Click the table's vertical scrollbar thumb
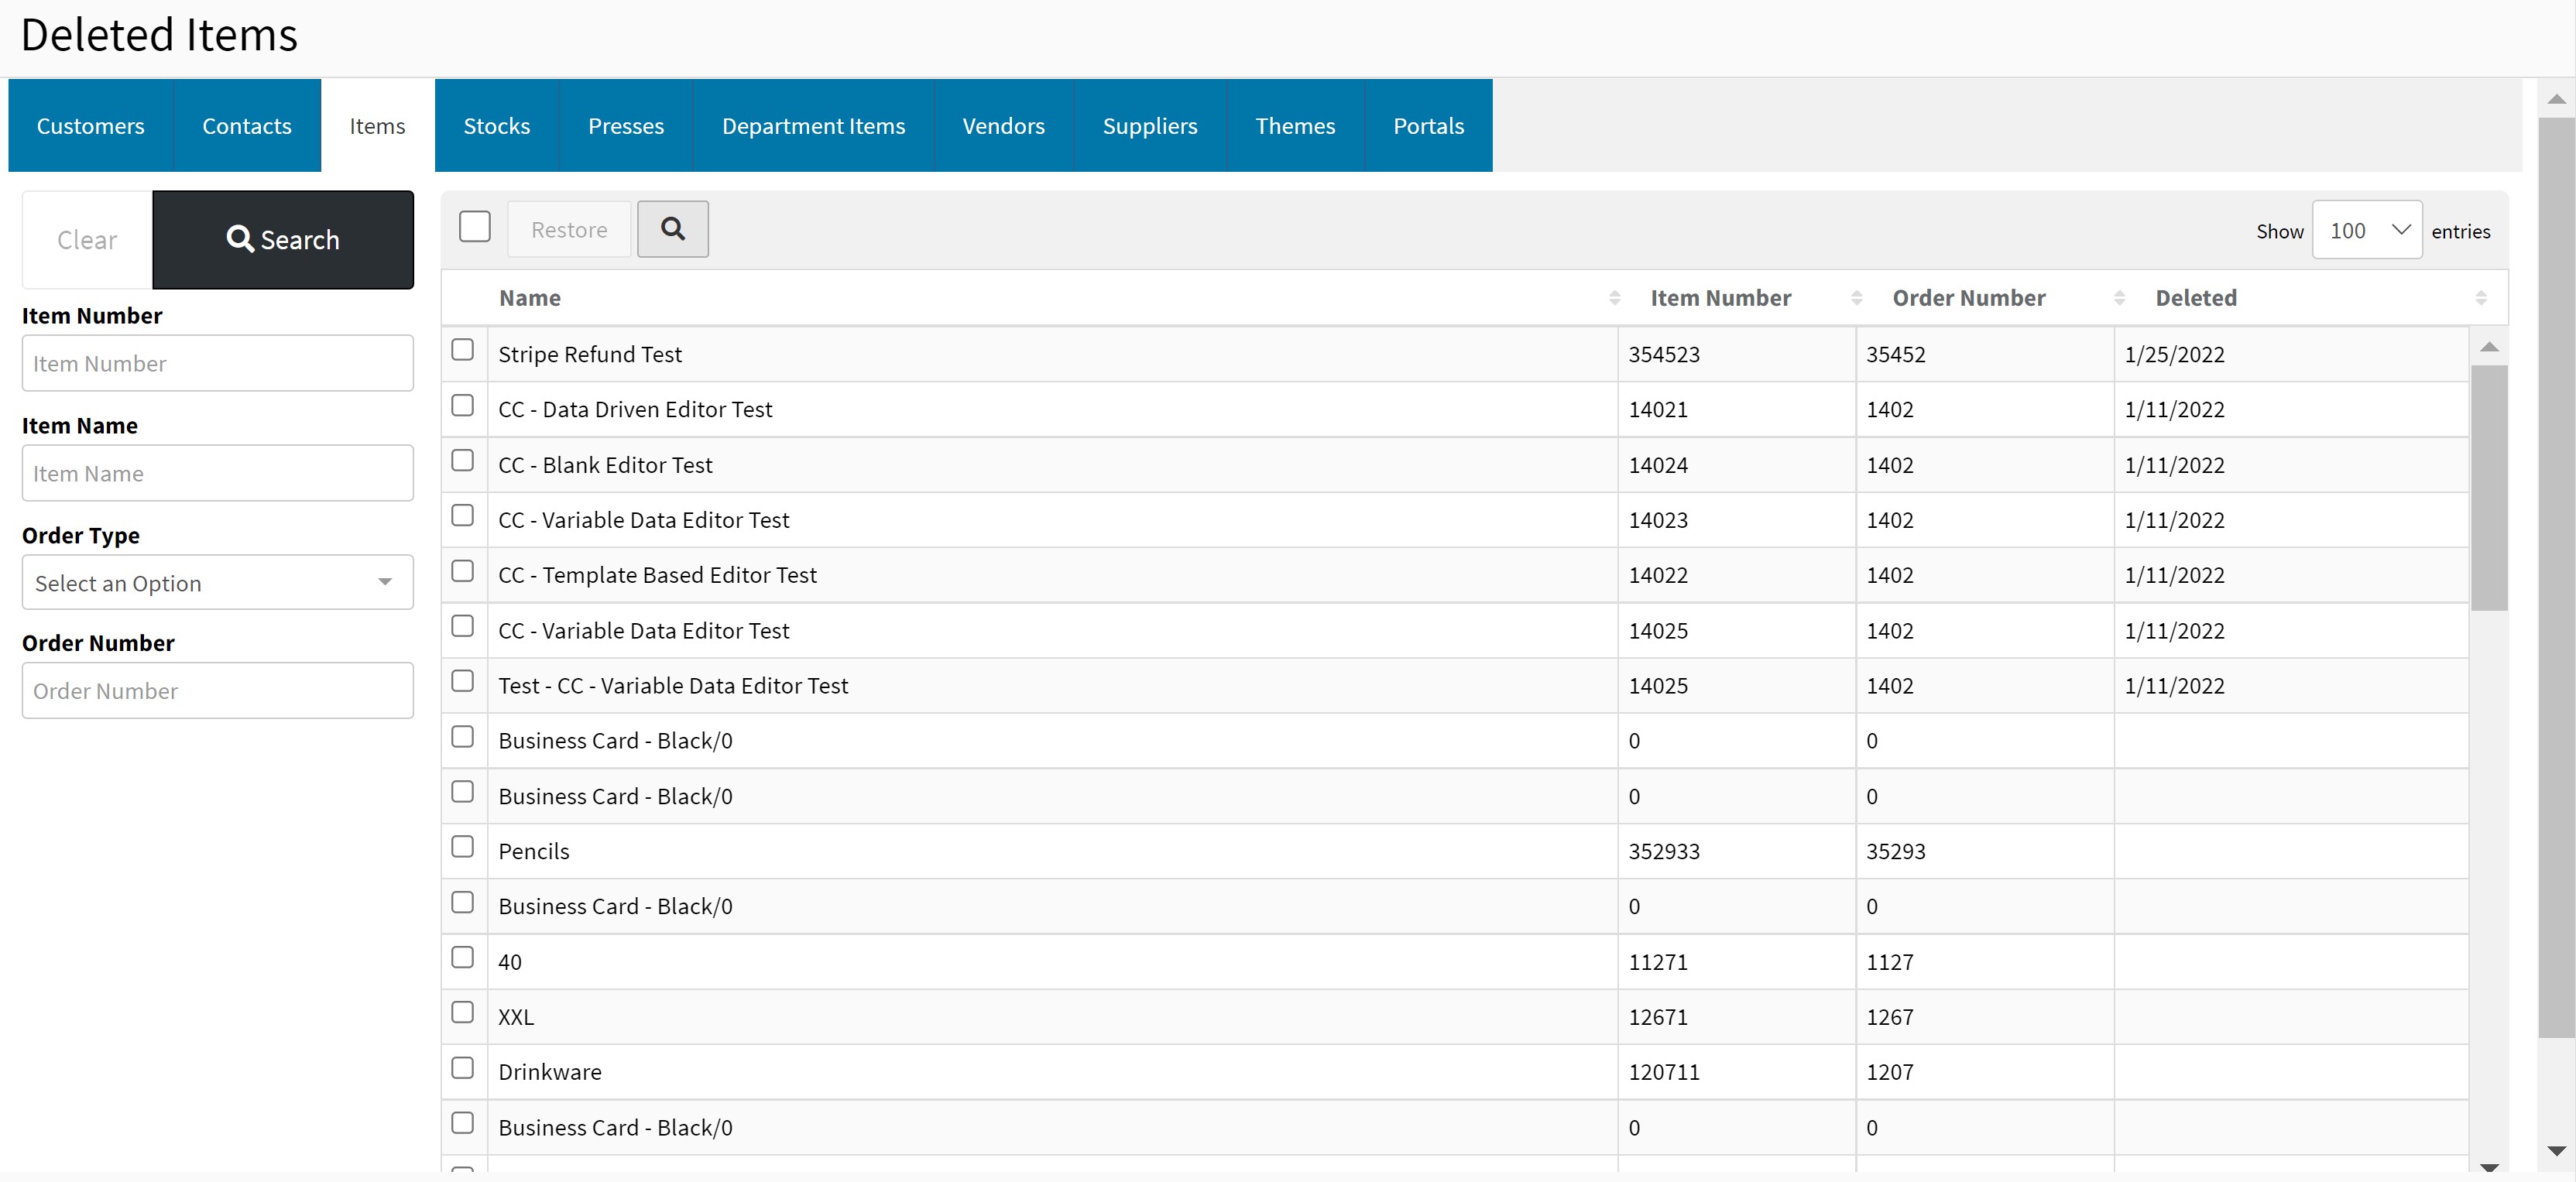2576x1182 pixels. click(2488, 487)
